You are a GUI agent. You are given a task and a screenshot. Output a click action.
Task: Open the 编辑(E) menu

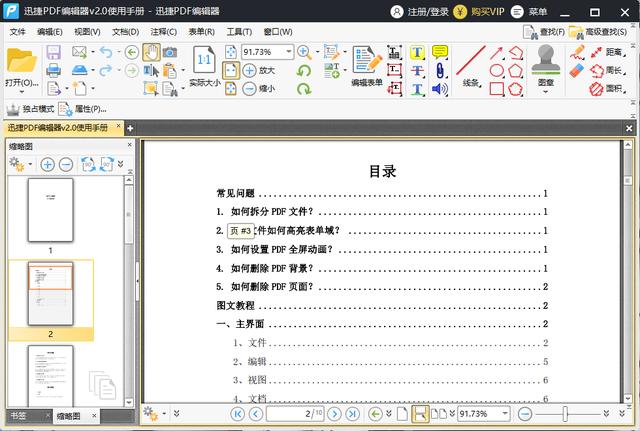[49, 32]
